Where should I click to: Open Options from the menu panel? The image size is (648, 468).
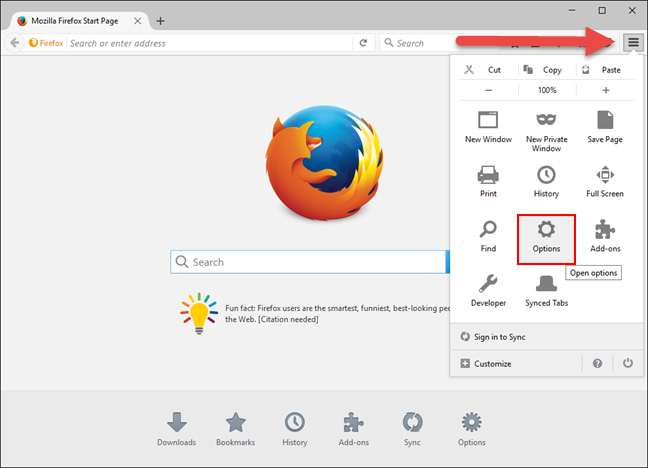point(546,239)
